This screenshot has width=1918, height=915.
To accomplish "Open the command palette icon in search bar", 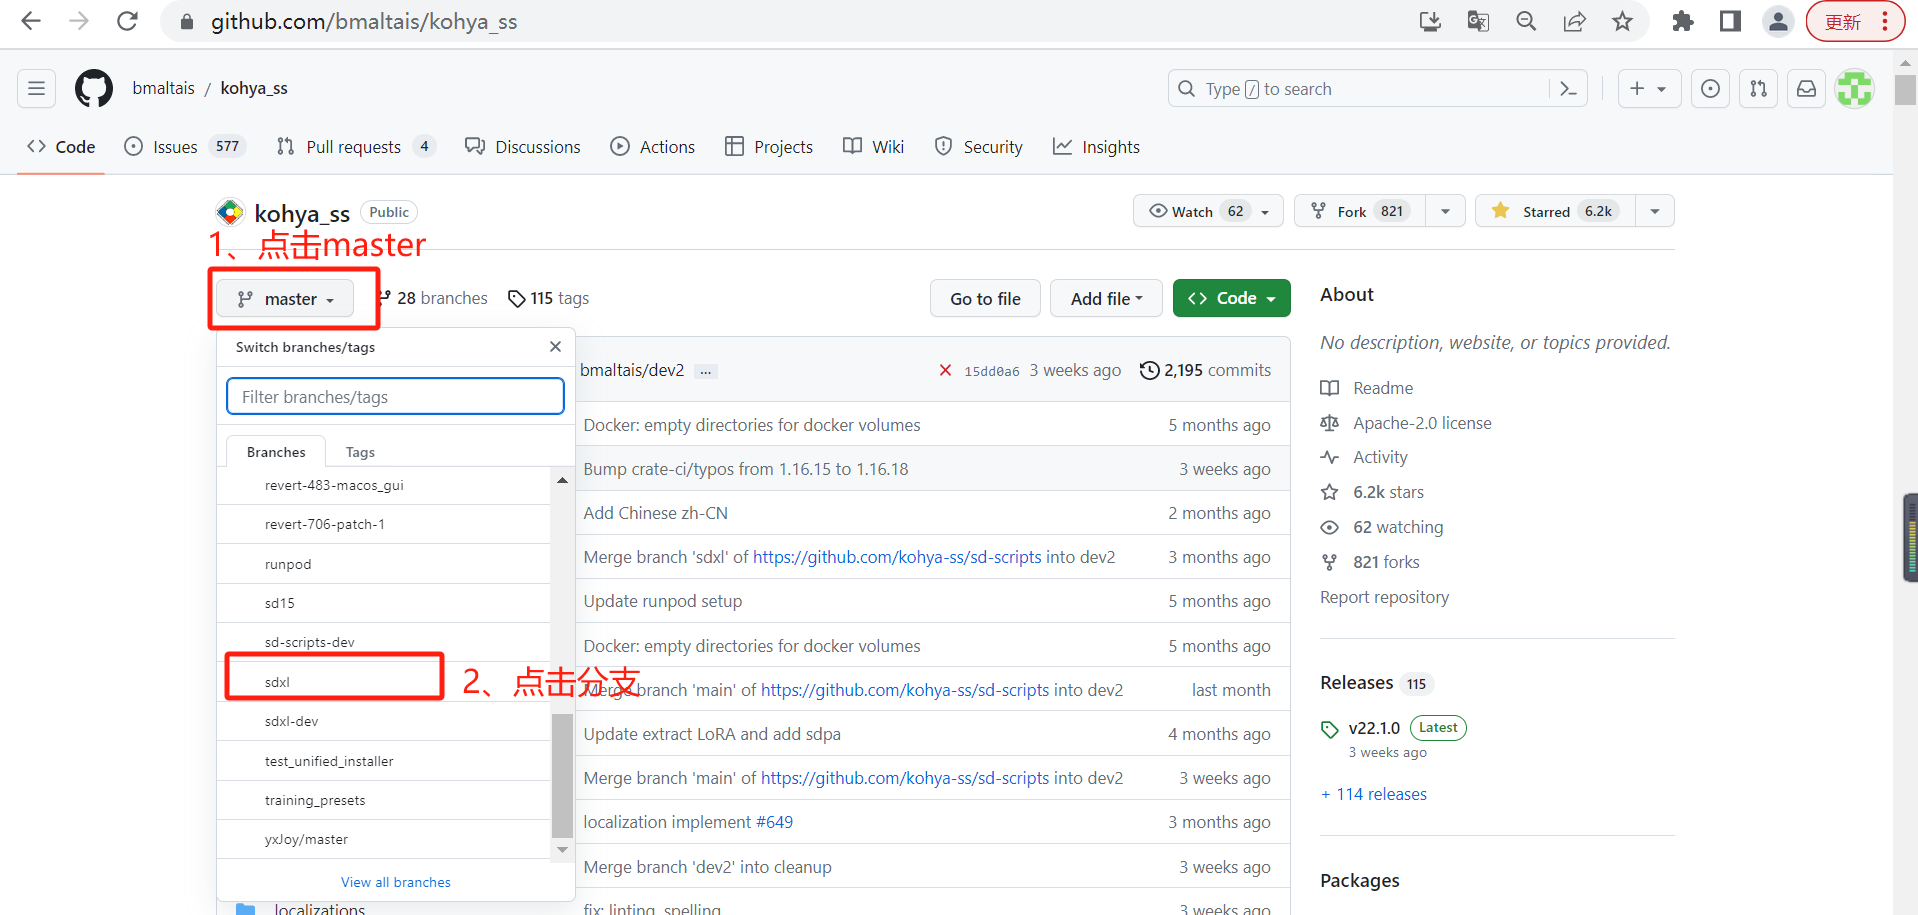I will coord(1568,89).
